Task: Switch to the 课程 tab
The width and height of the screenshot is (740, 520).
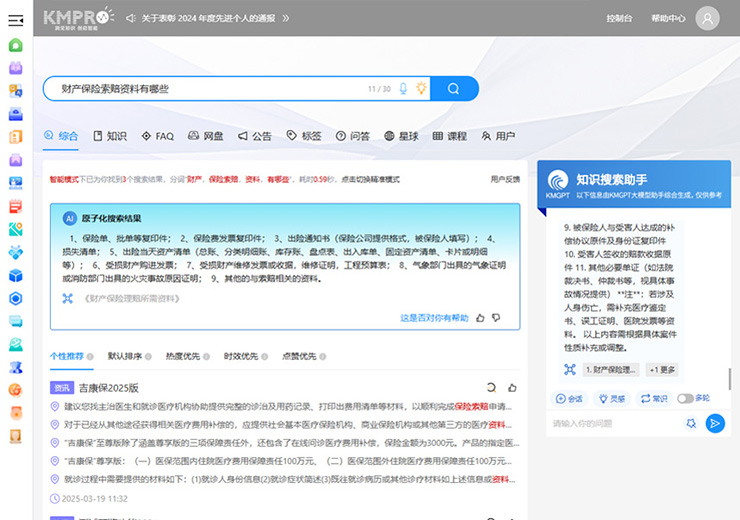Action: [450, 136]
